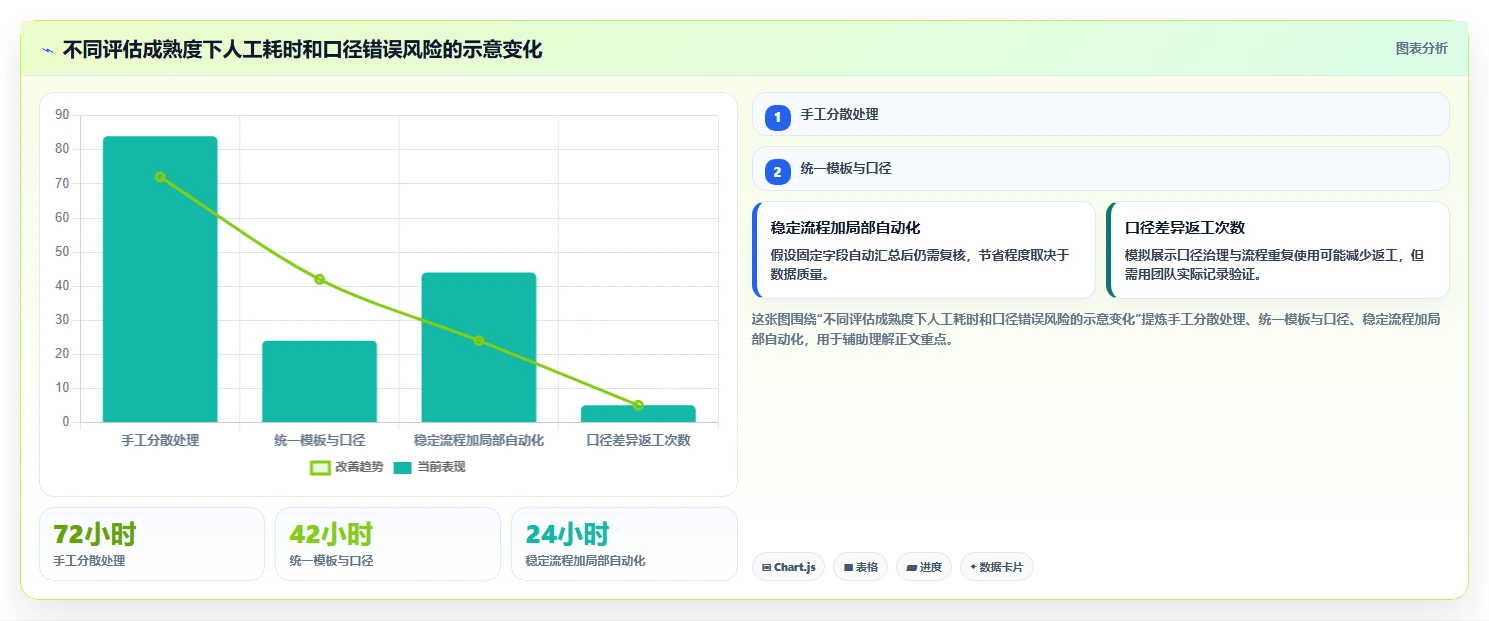The image size is (1489, 621).
Task: Click the summary paragraph starting 这张图围绕
Action: [1096, 329]
